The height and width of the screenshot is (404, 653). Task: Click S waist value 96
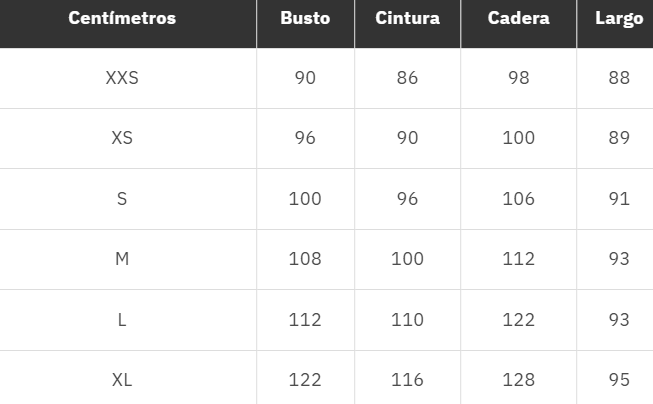pos(407,199)
